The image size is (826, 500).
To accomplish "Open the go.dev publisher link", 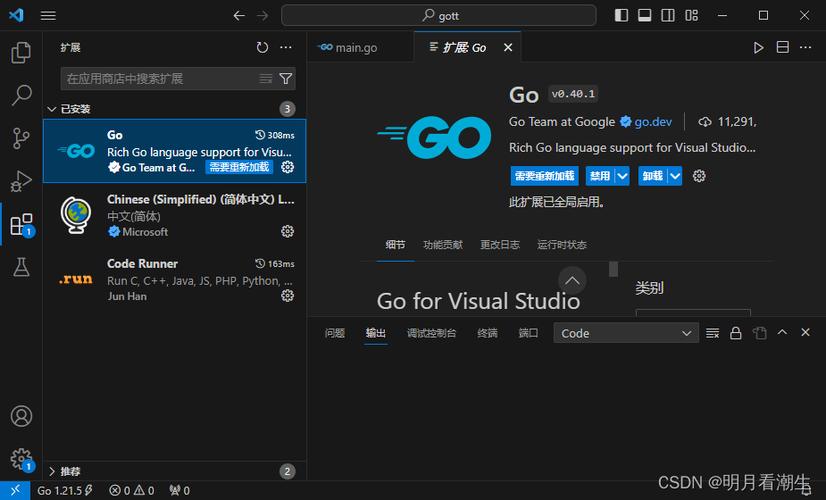I will pyautogui.click(x=653, y=122).
